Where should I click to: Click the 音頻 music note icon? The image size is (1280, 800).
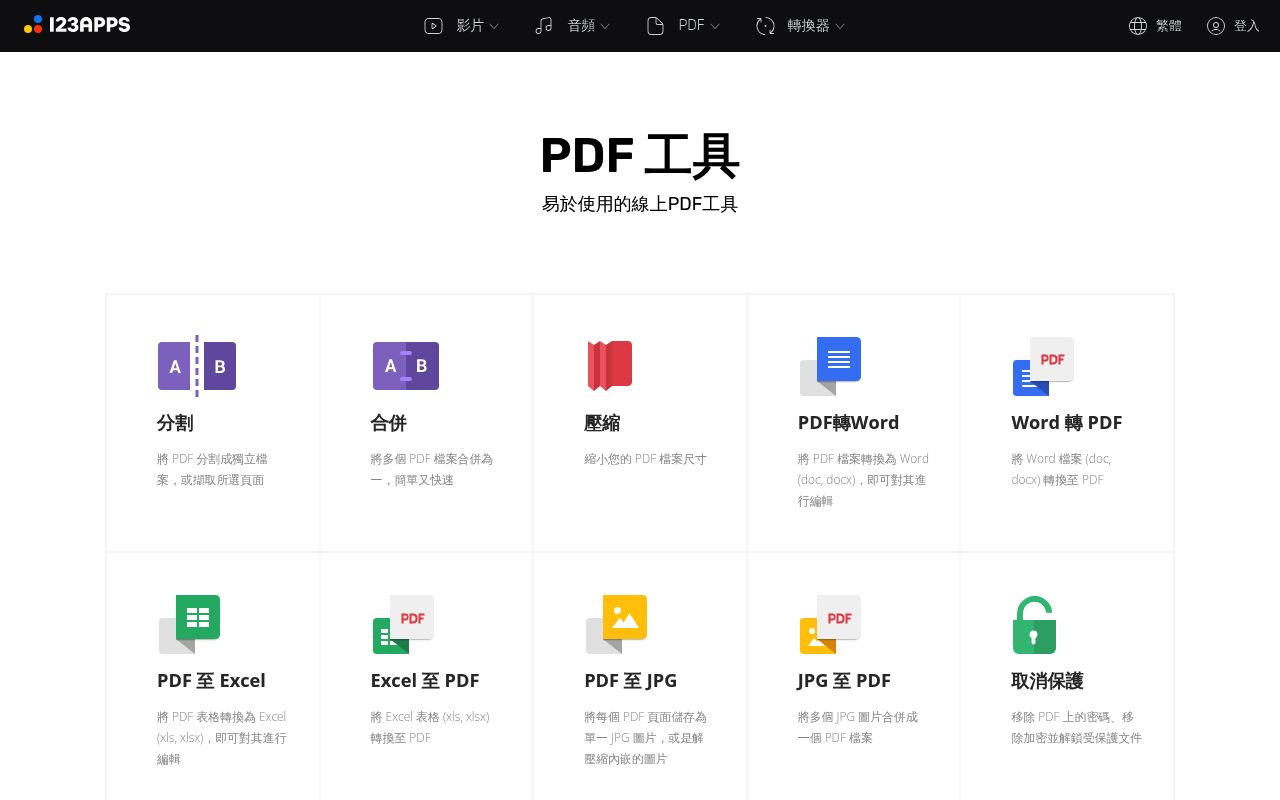coord(544,26)
